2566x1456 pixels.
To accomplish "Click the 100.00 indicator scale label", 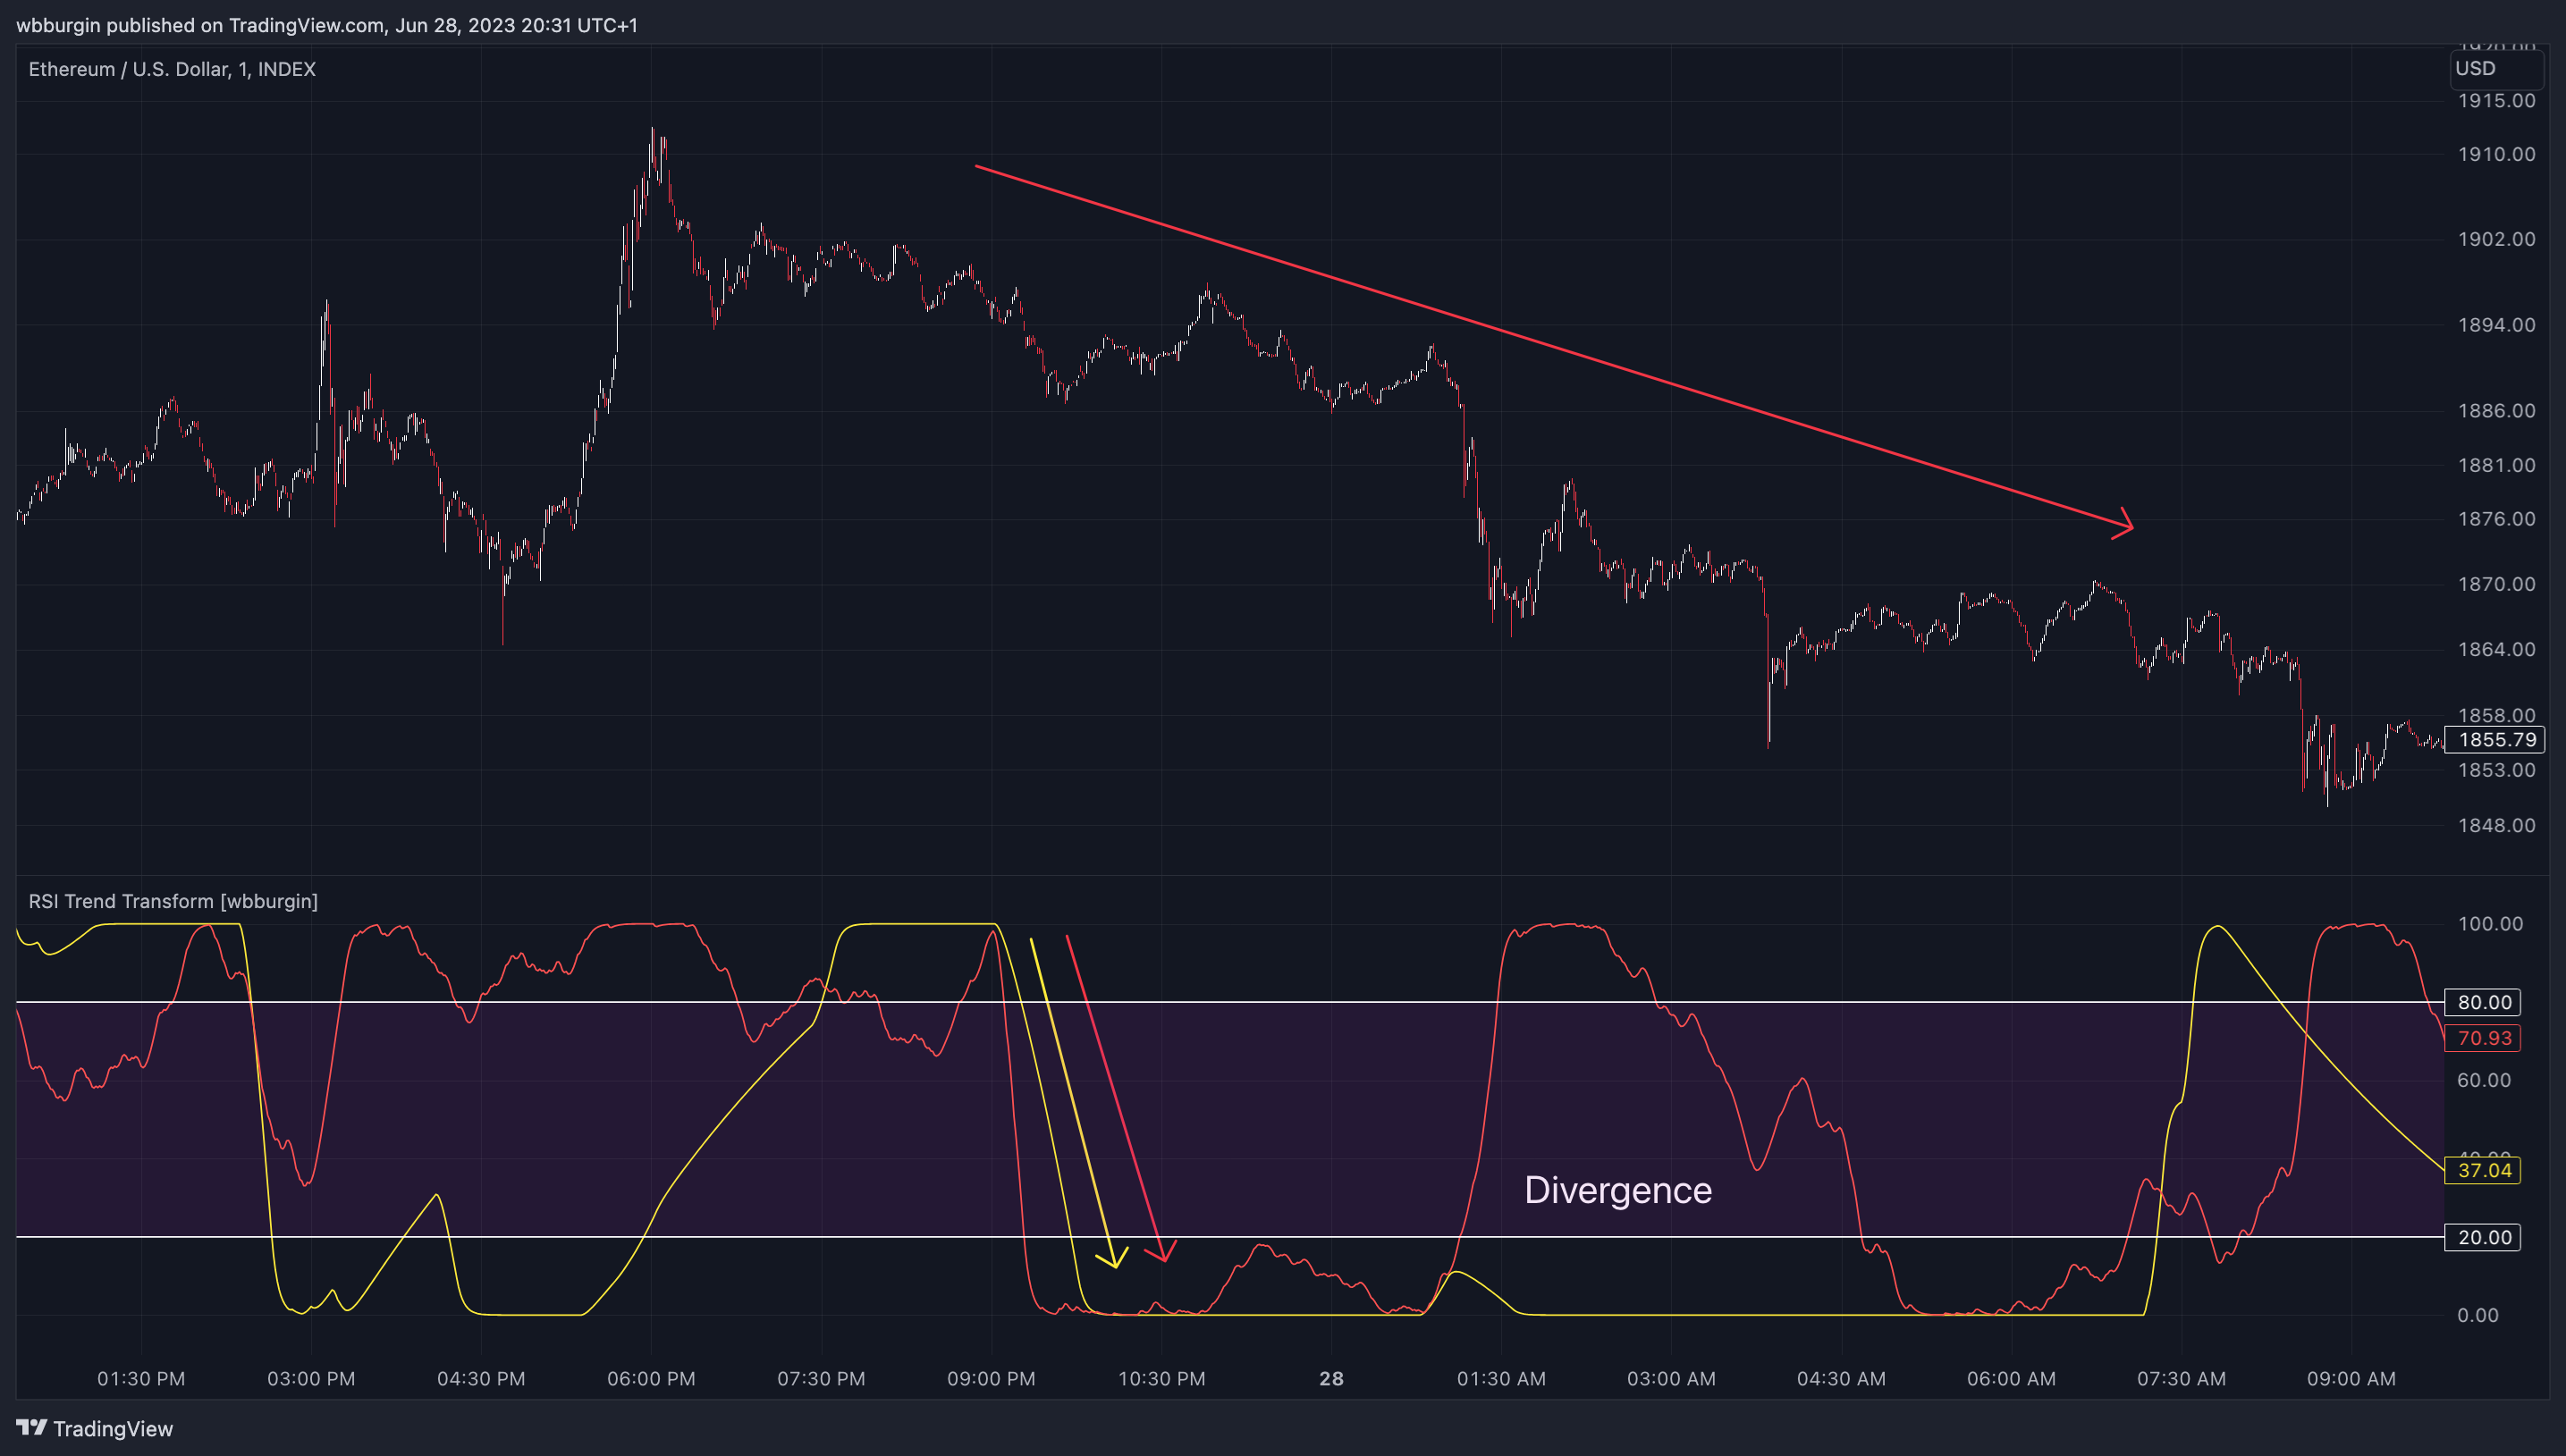I will click(x=2490, y=924).
